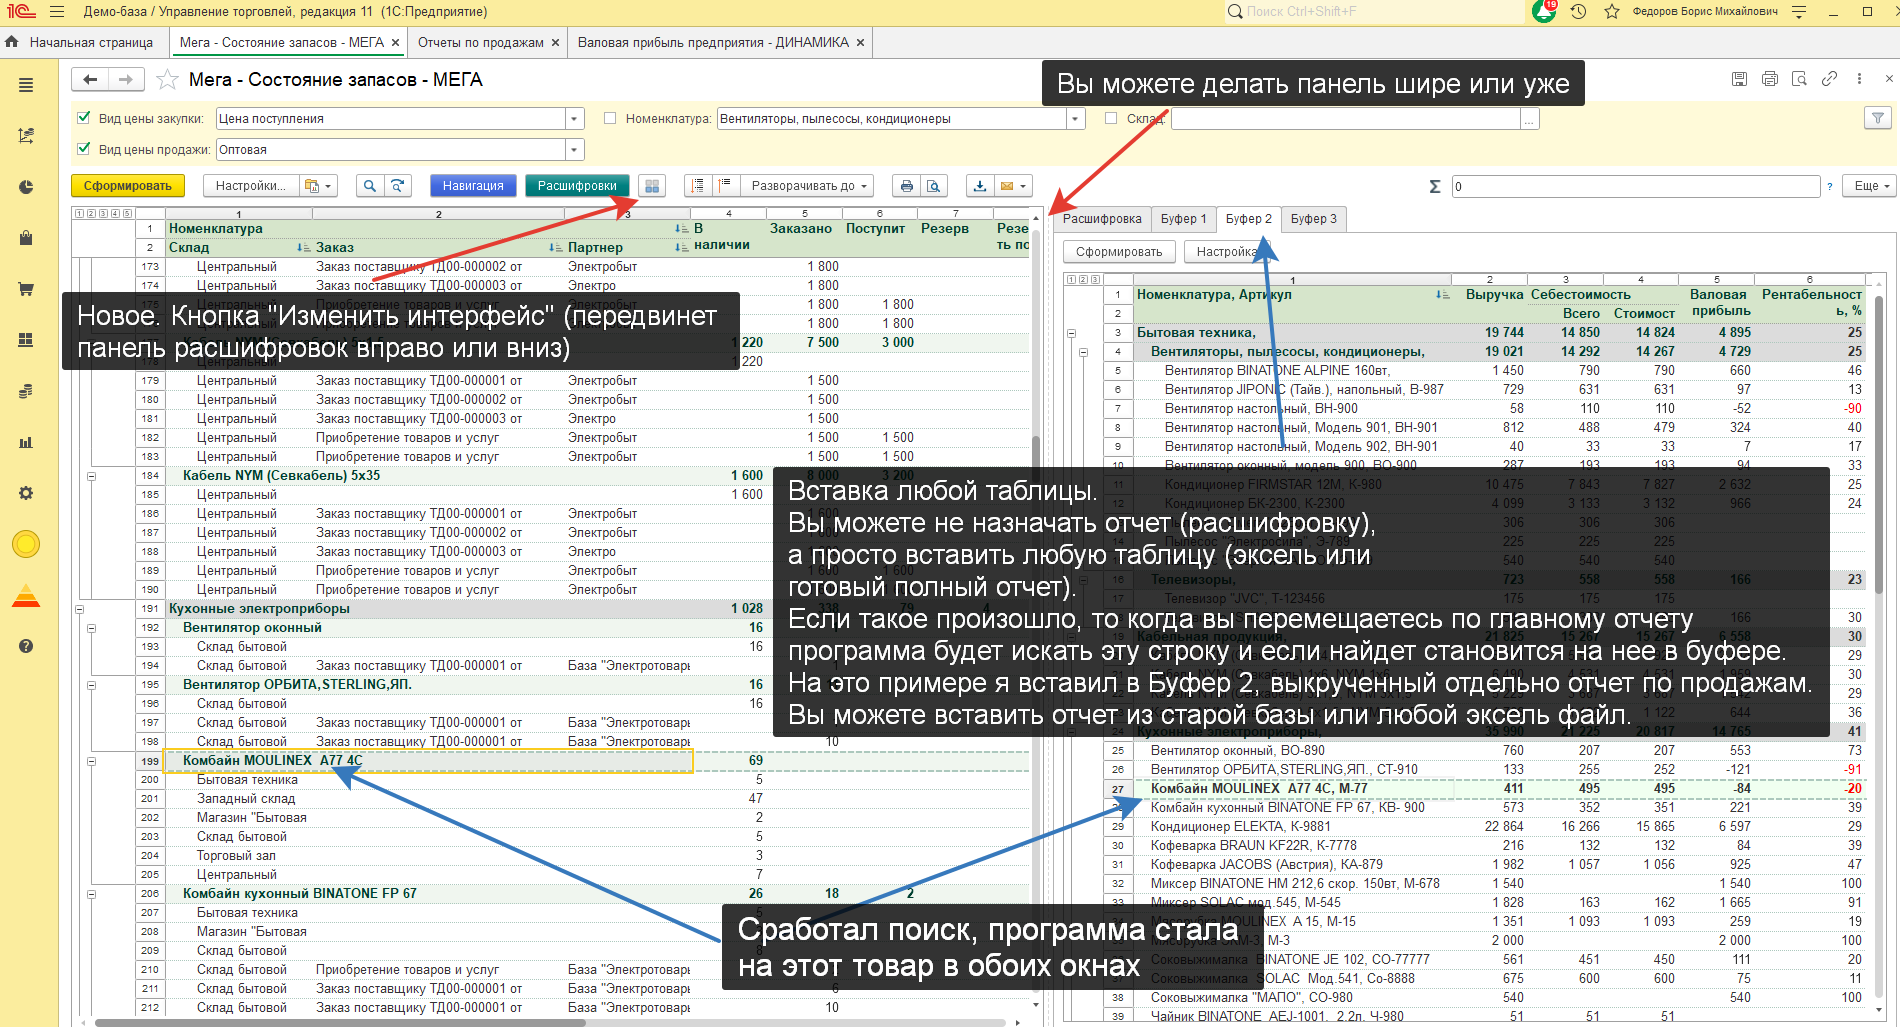Click blue Навигация button
Image resolution: width=1900 pixels, height=1027 pixels.
click(473, 186)
